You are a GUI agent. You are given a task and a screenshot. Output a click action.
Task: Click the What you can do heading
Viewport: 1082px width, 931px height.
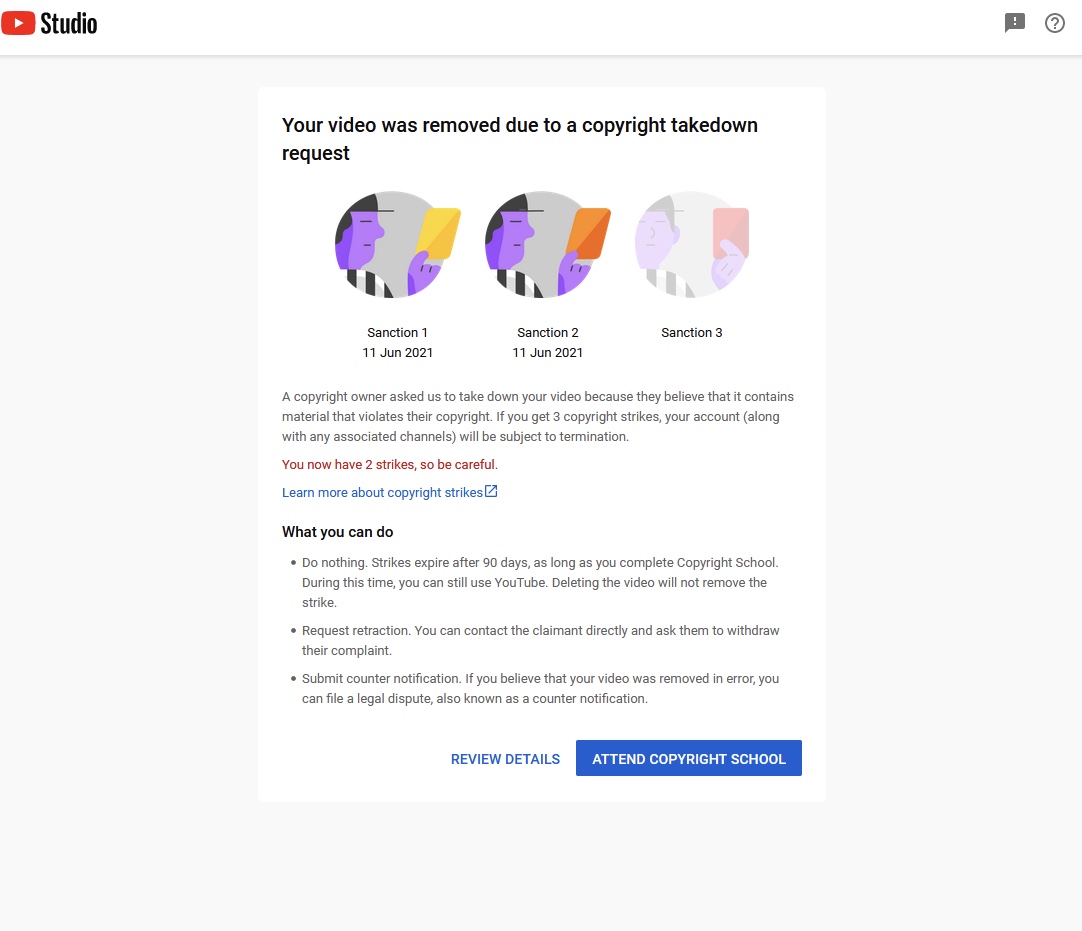coord(337,532)
